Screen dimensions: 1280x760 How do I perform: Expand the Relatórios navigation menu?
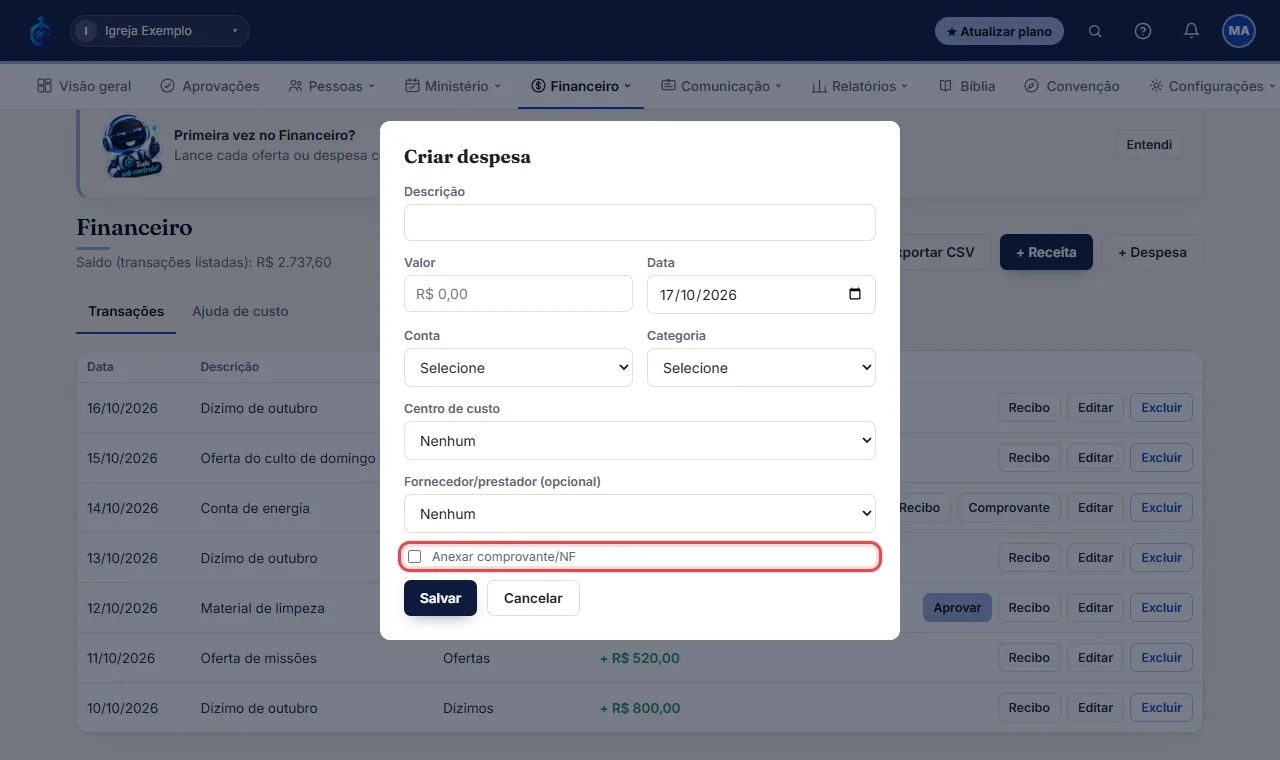tap(860, 86)
